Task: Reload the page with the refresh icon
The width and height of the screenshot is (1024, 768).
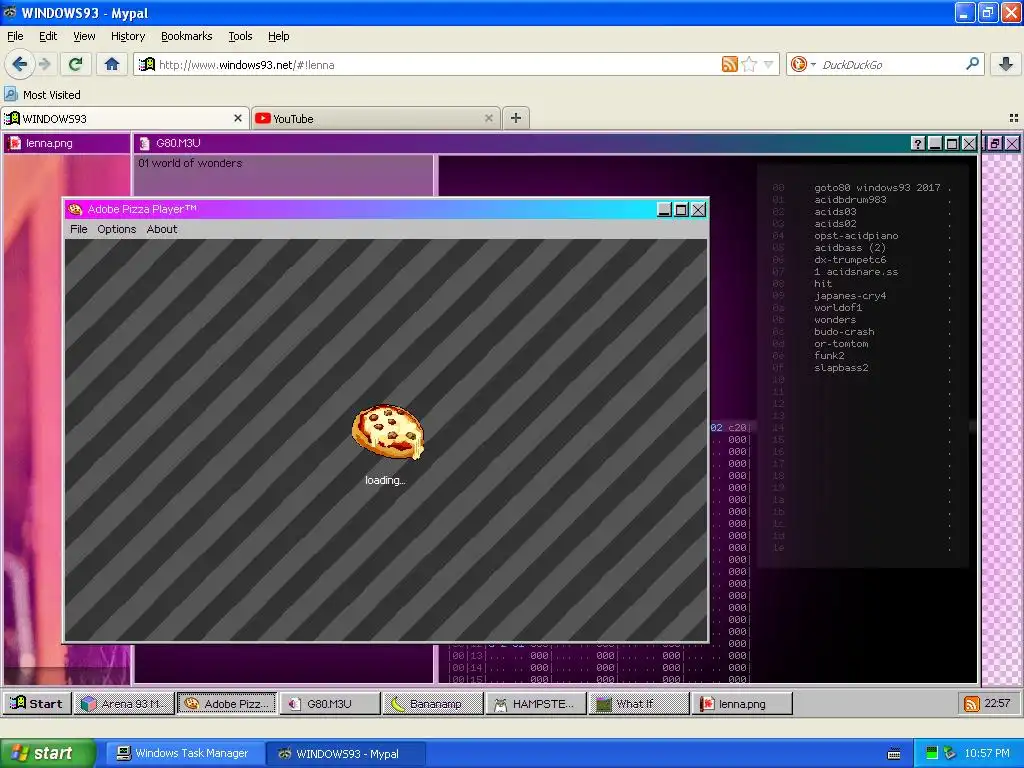Action: click(x=76, y=64)
